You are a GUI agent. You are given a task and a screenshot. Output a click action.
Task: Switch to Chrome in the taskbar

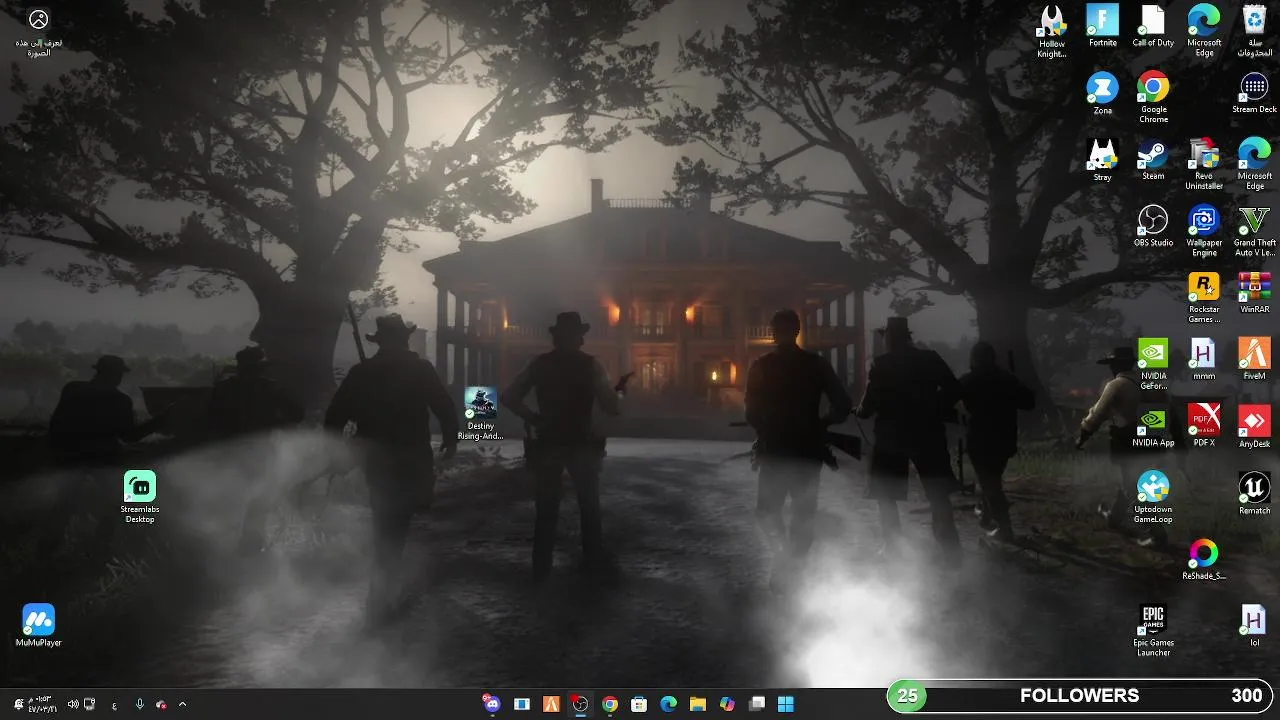coord(610,704)
